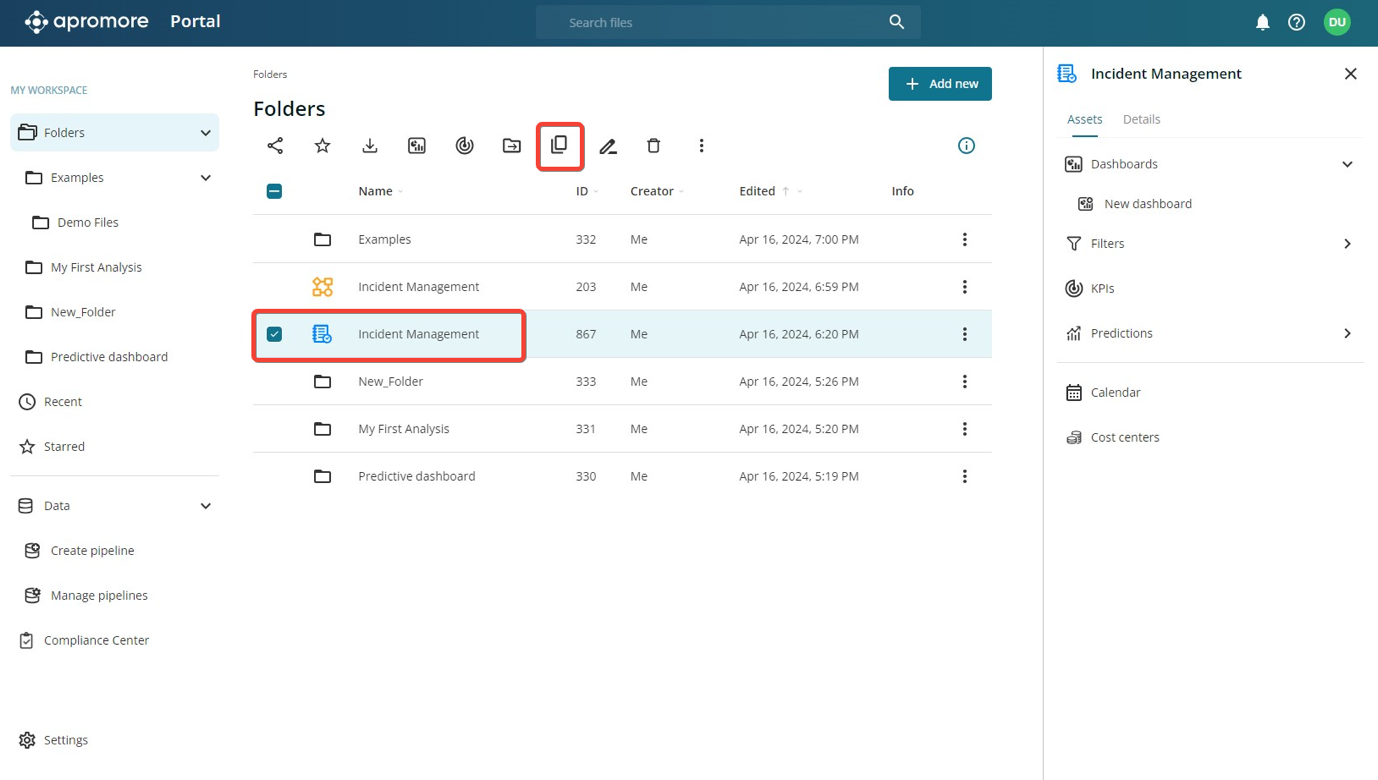This screenshot has width=1378, height=780.
Task: Click the move-to-folder icon in the toolbar
Action: pyautogui.click(x=512, y=146)
